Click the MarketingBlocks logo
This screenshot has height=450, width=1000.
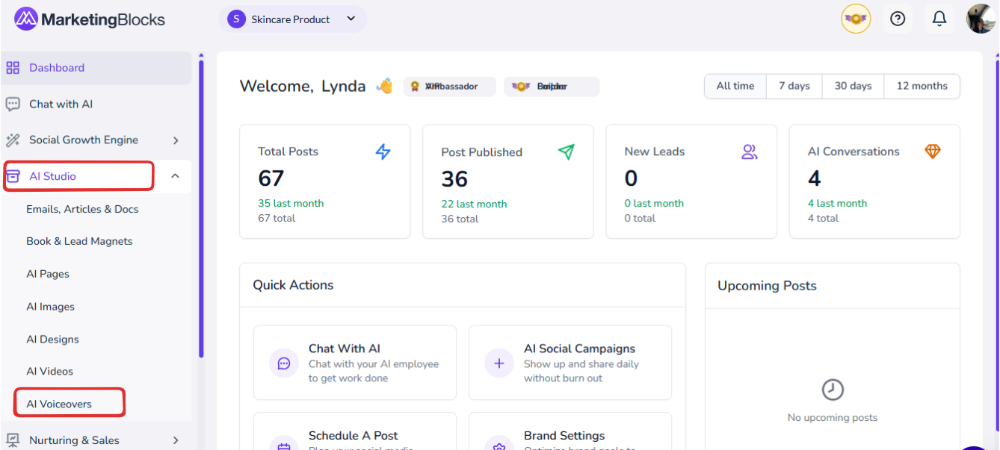[90, 19]
